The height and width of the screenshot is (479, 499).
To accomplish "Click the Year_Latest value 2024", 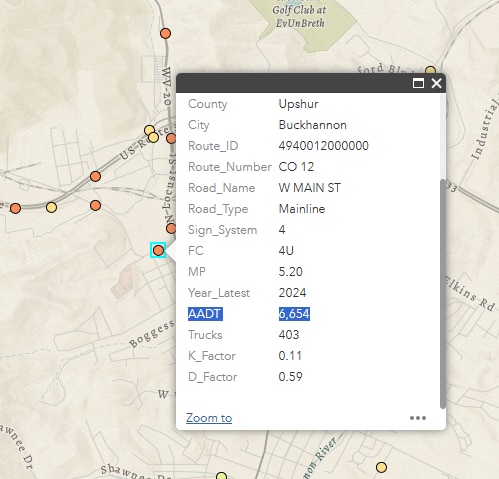I will pyautogui.click(x=292, y=293).
